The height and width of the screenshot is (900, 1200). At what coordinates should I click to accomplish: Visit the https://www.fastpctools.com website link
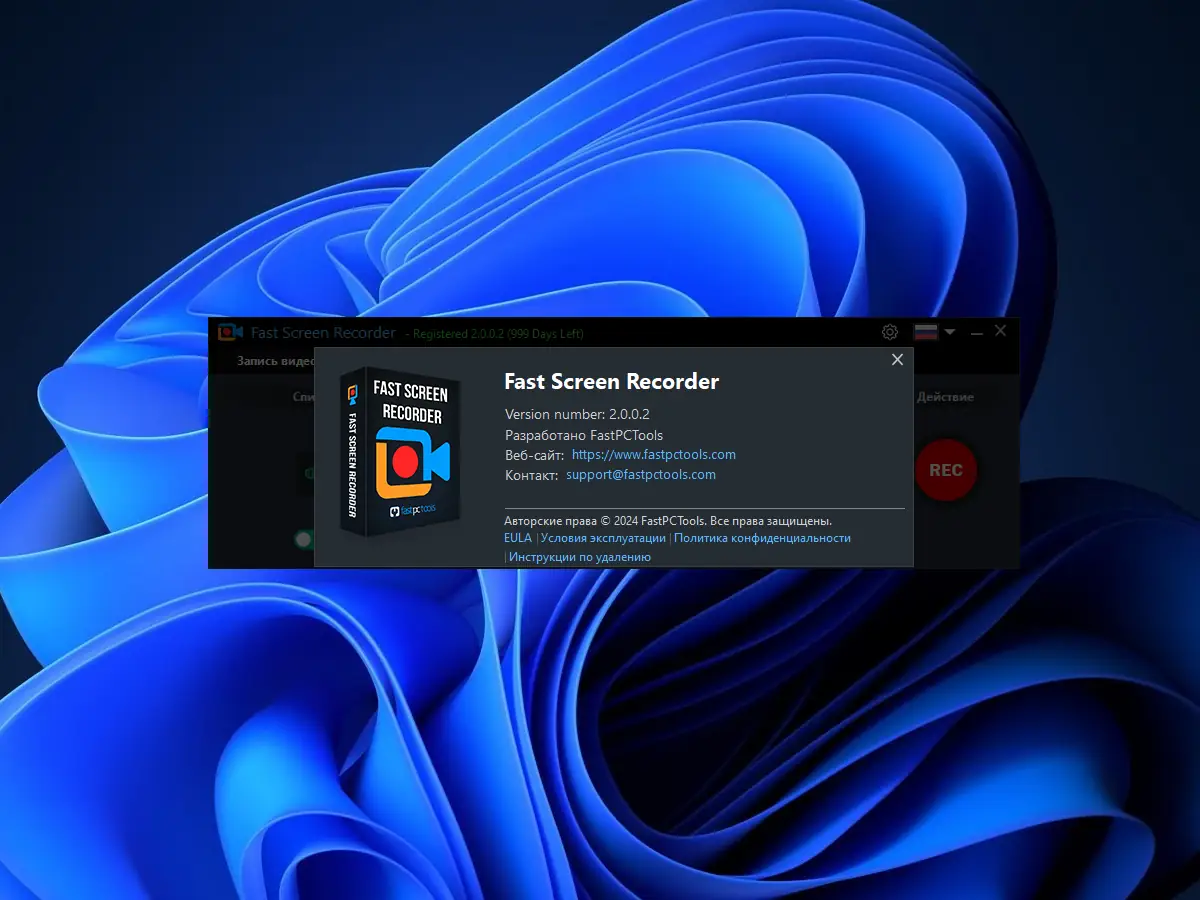(654, 454)
